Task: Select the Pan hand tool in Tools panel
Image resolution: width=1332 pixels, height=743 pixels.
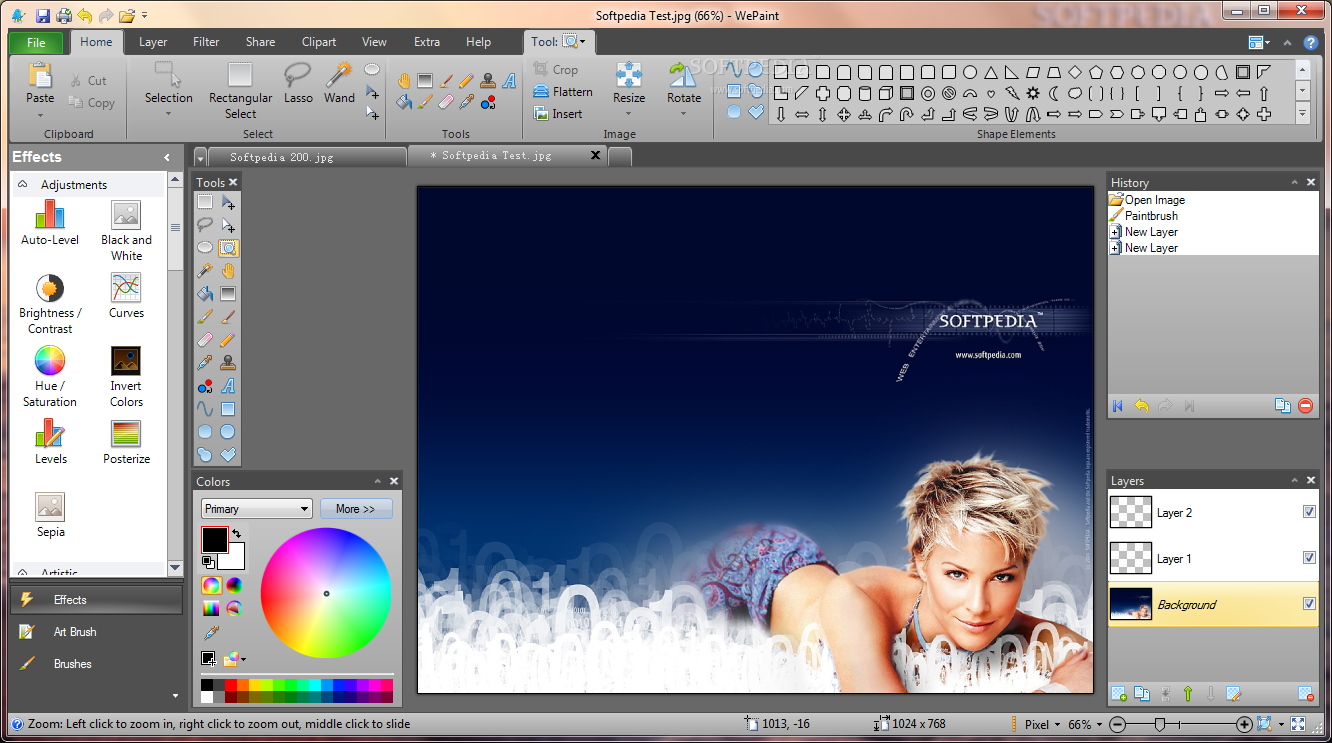Action: click(228, 270)
